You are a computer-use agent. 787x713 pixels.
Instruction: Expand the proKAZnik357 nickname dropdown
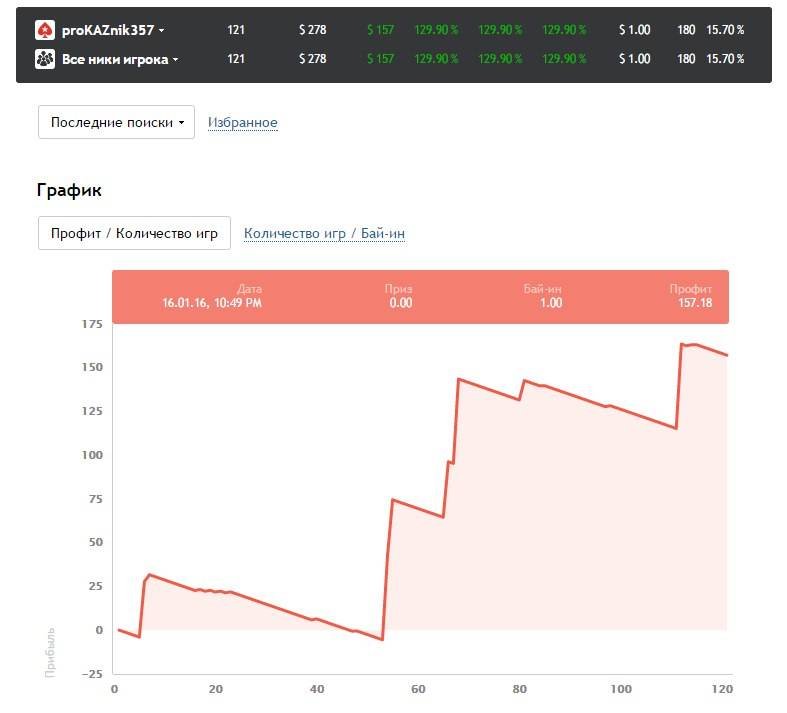161,31
